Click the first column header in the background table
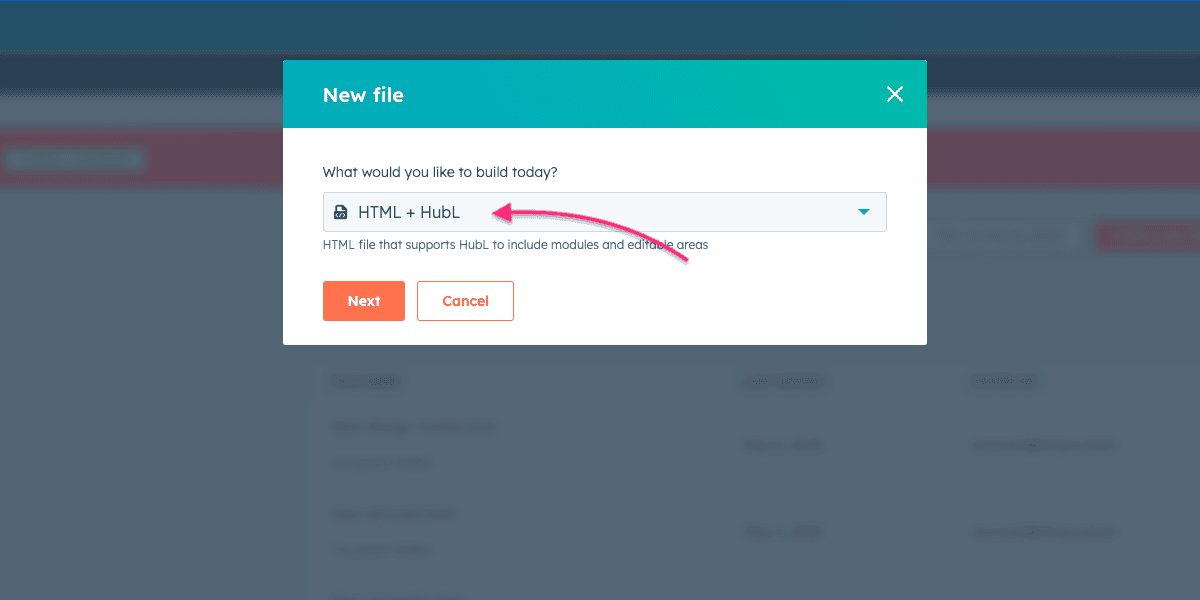Screen dimensions: 1200x600 pyautogui.click(x=365, y=381)
